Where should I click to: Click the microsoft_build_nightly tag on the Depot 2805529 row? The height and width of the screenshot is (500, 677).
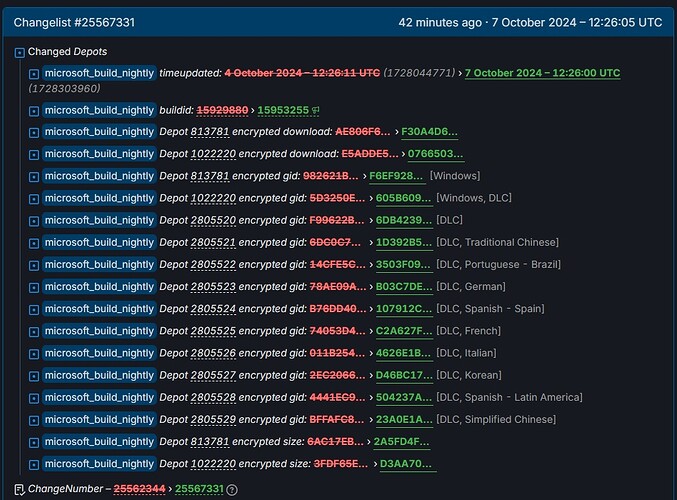(x=99, y=420)
